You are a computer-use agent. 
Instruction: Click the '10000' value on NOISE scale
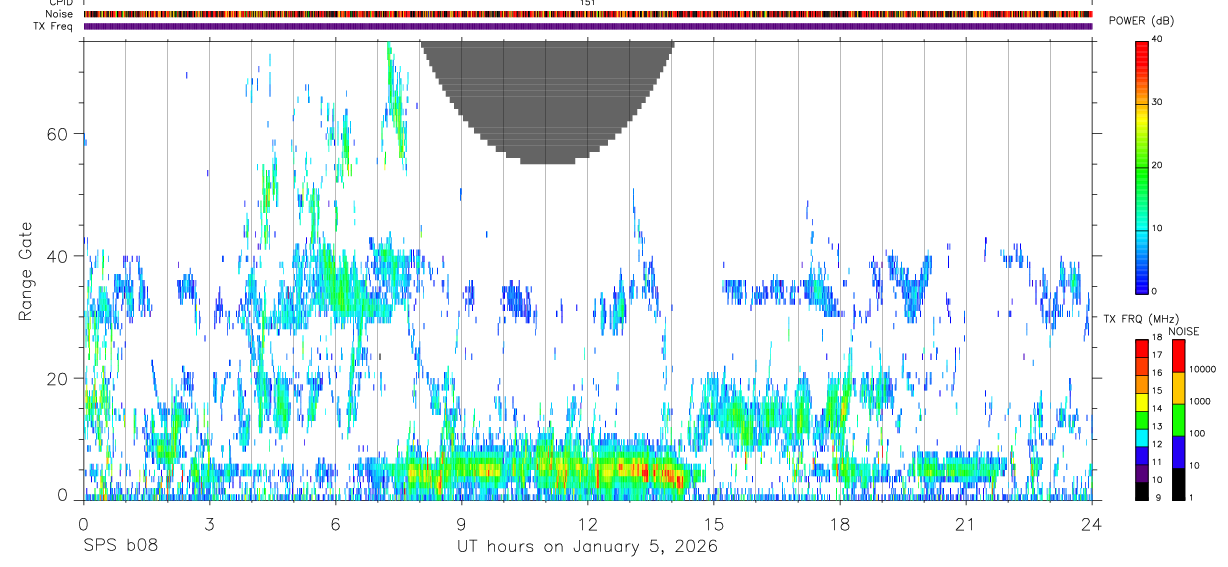coord(1202,369)
